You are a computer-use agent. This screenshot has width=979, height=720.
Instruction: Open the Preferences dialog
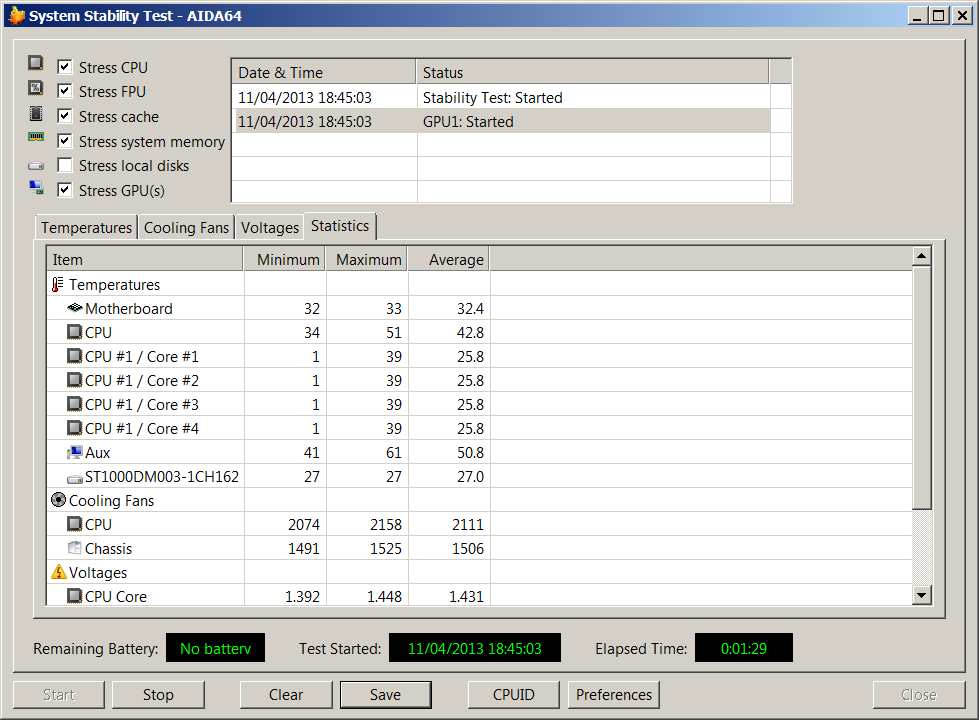coord(613,695)
